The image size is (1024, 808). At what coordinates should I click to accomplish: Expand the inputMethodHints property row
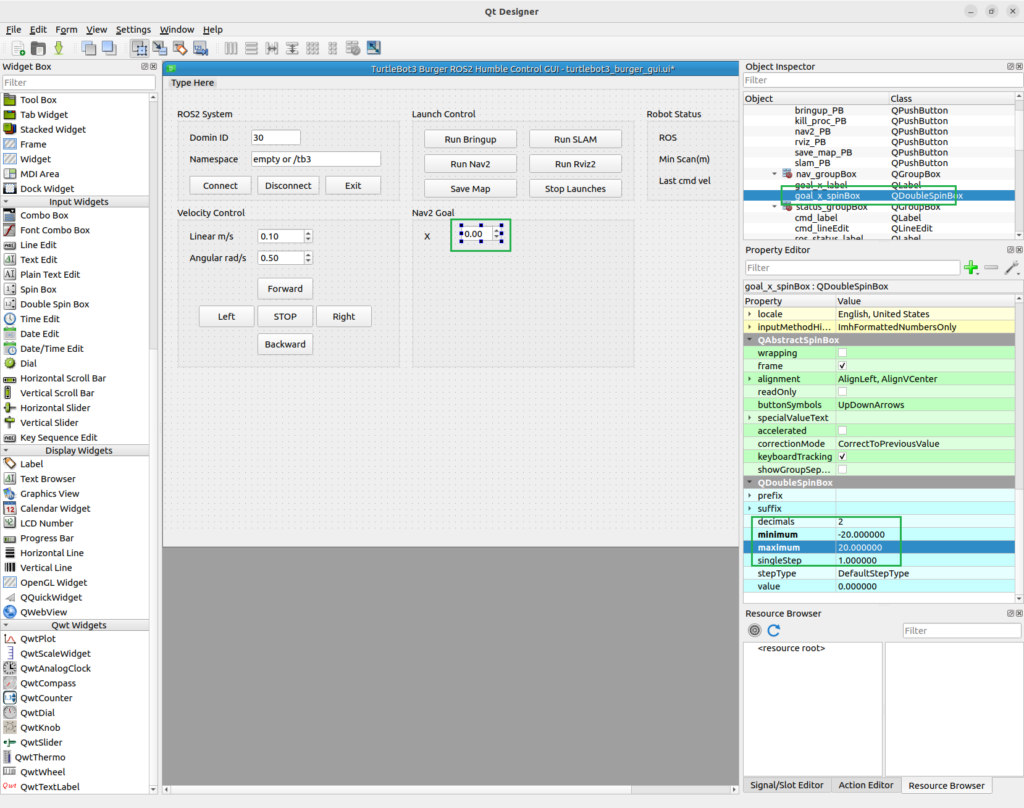750,327
